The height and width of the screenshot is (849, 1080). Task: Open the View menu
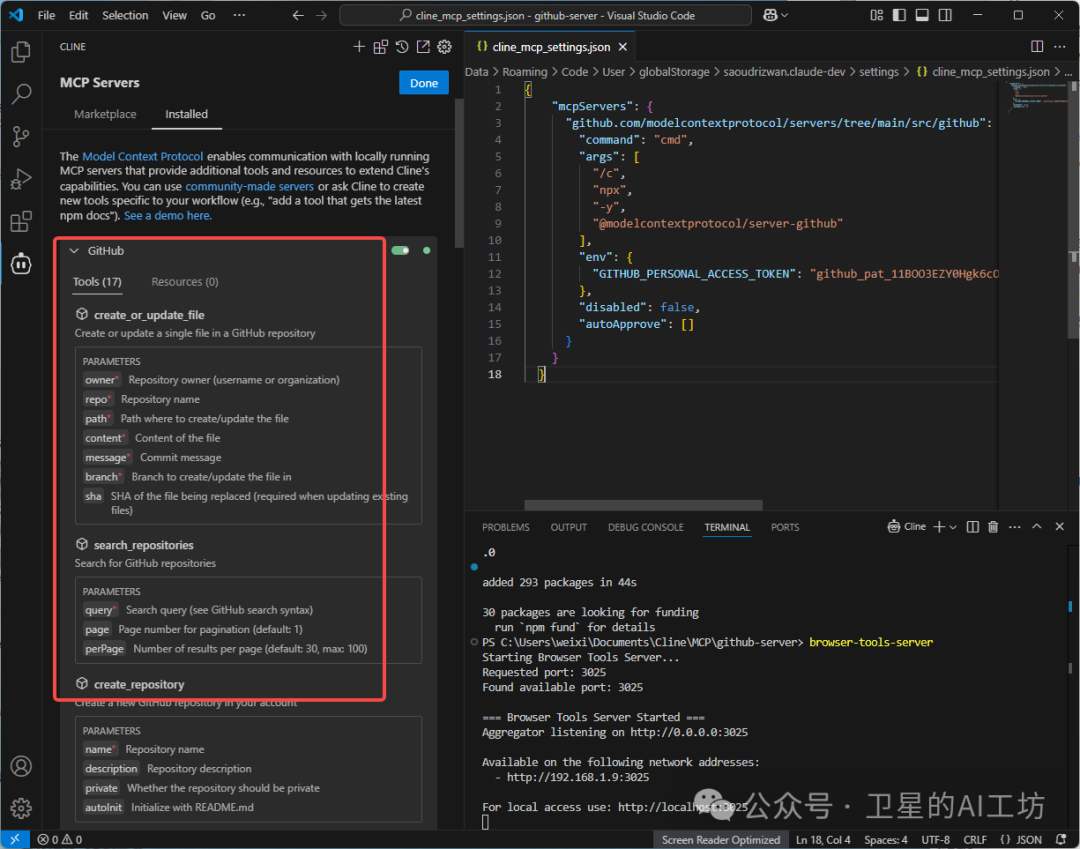tap(174, 15)
